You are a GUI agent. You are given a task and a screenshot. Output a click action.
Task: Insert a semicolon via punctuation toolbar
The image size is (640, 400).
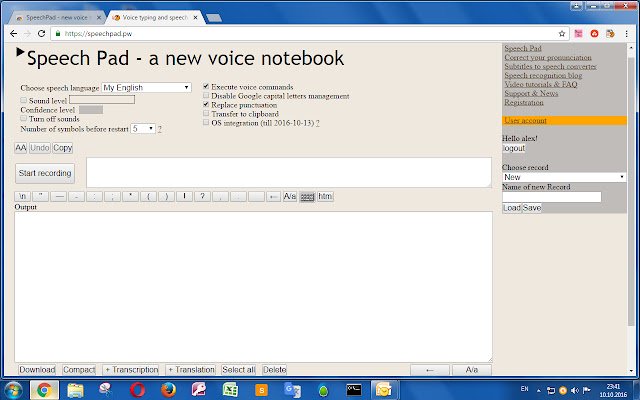coord(112,196)
